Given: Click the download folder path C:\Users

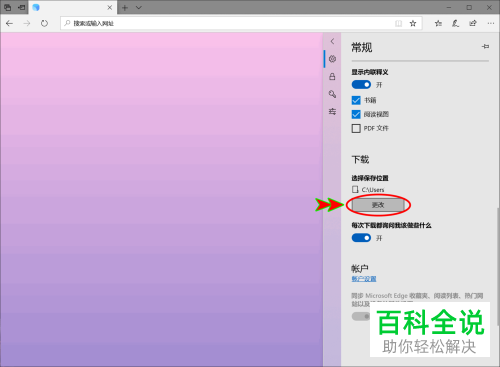Looking at the screenshot, I should [373, 190].
